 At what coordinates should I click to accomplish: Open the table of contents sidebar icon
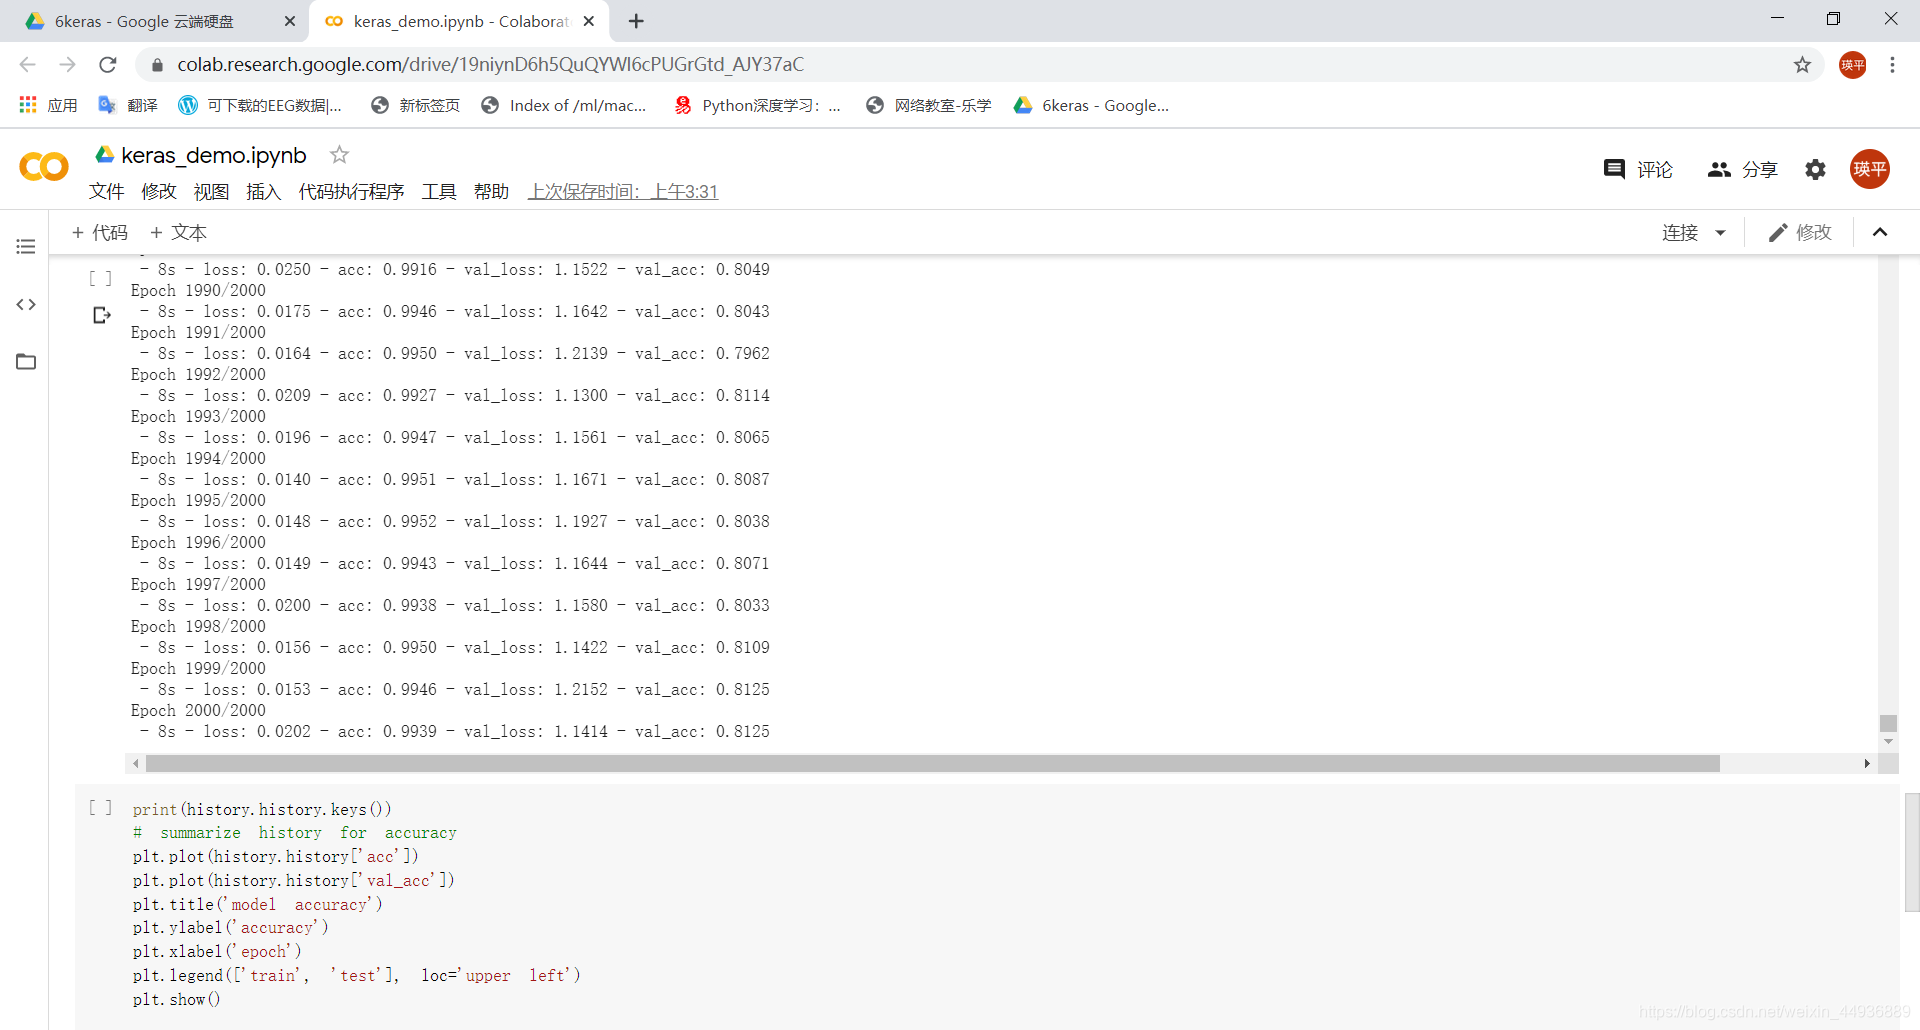point(26,246)
